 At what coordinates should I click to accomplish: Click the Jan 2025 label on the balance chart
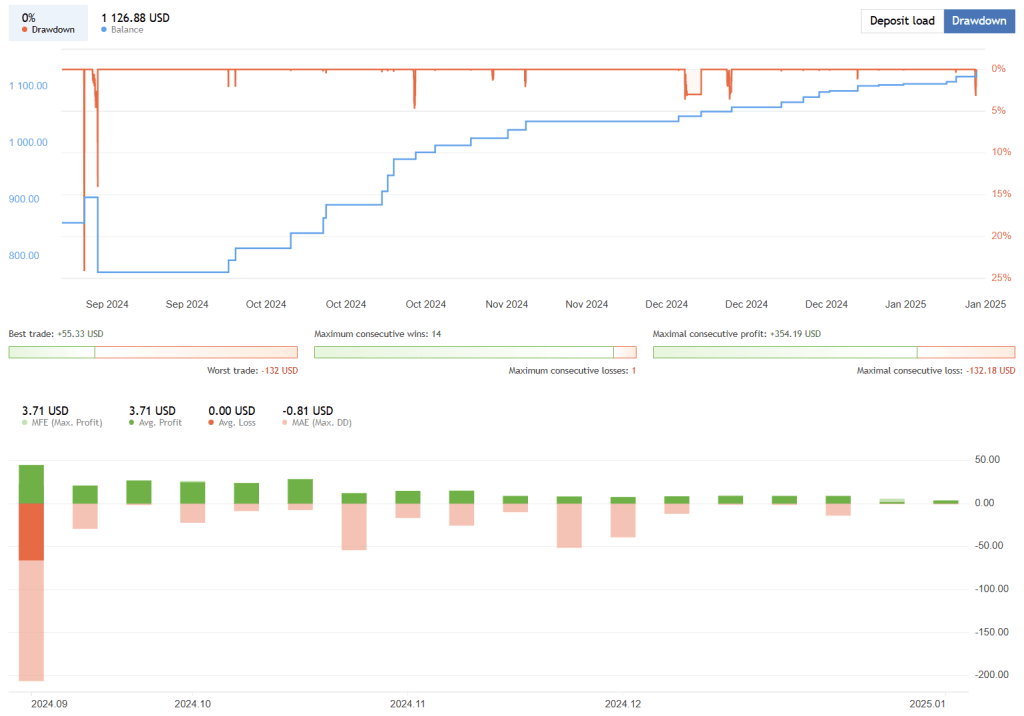[908, 304]
